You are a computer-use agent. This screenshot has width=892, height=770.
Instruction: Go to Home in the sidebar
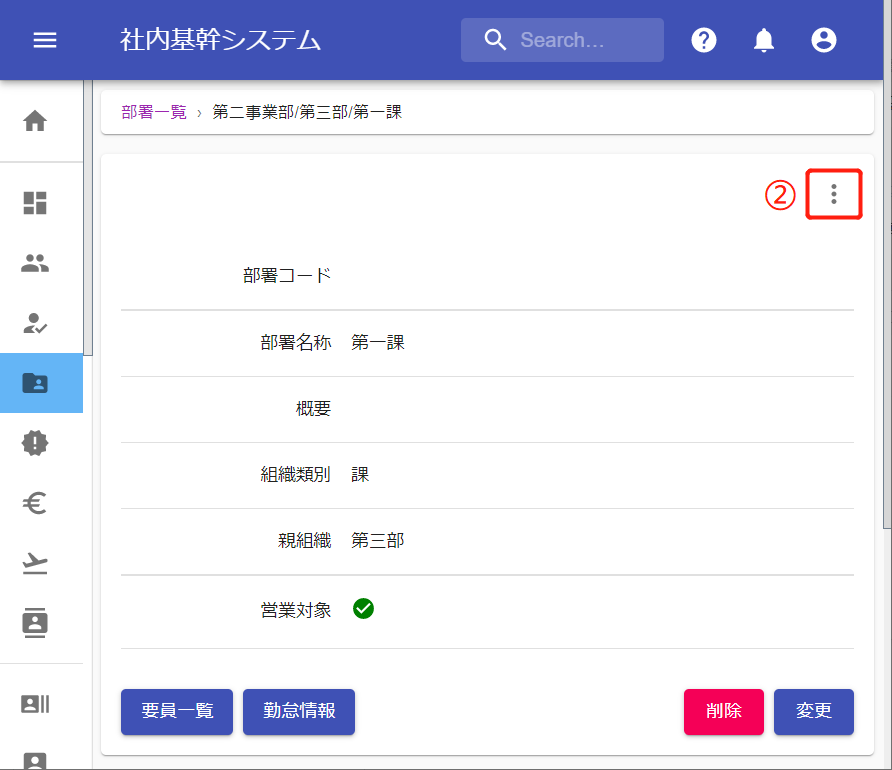click(x=35, y=121)
